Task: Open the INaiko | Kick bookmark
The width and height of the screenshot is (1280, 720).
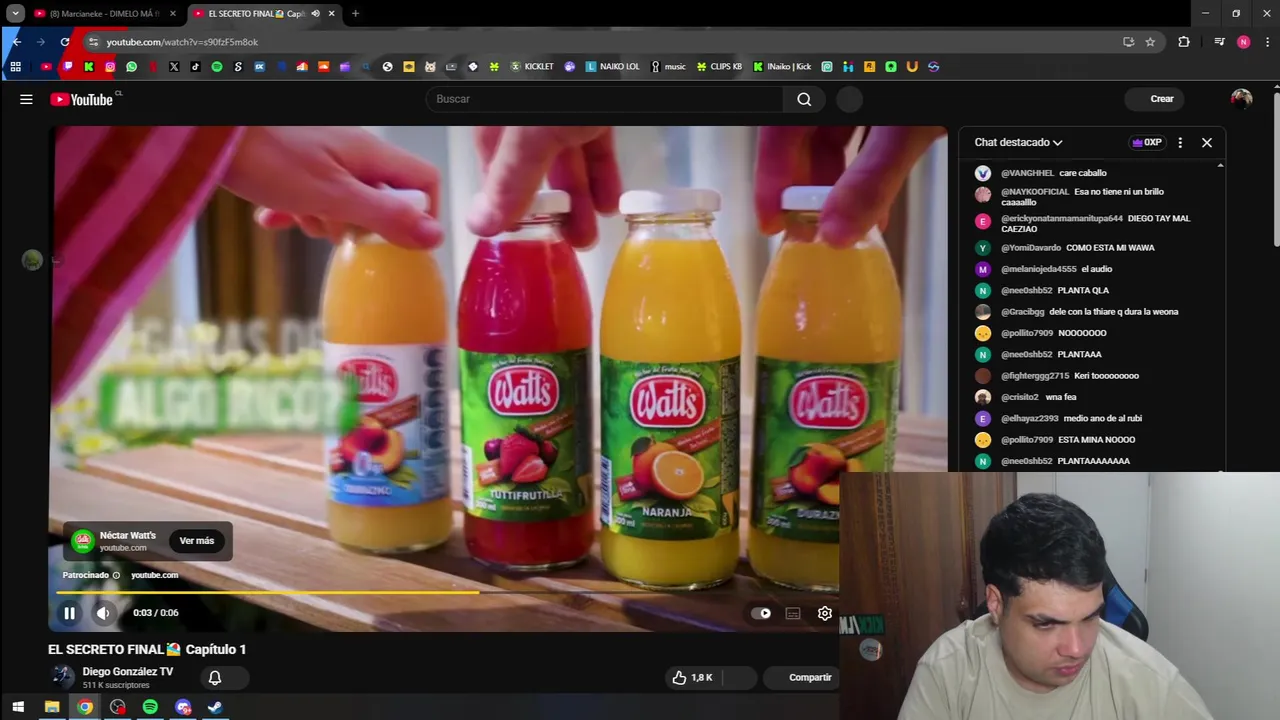Action: tap(782, 67)
